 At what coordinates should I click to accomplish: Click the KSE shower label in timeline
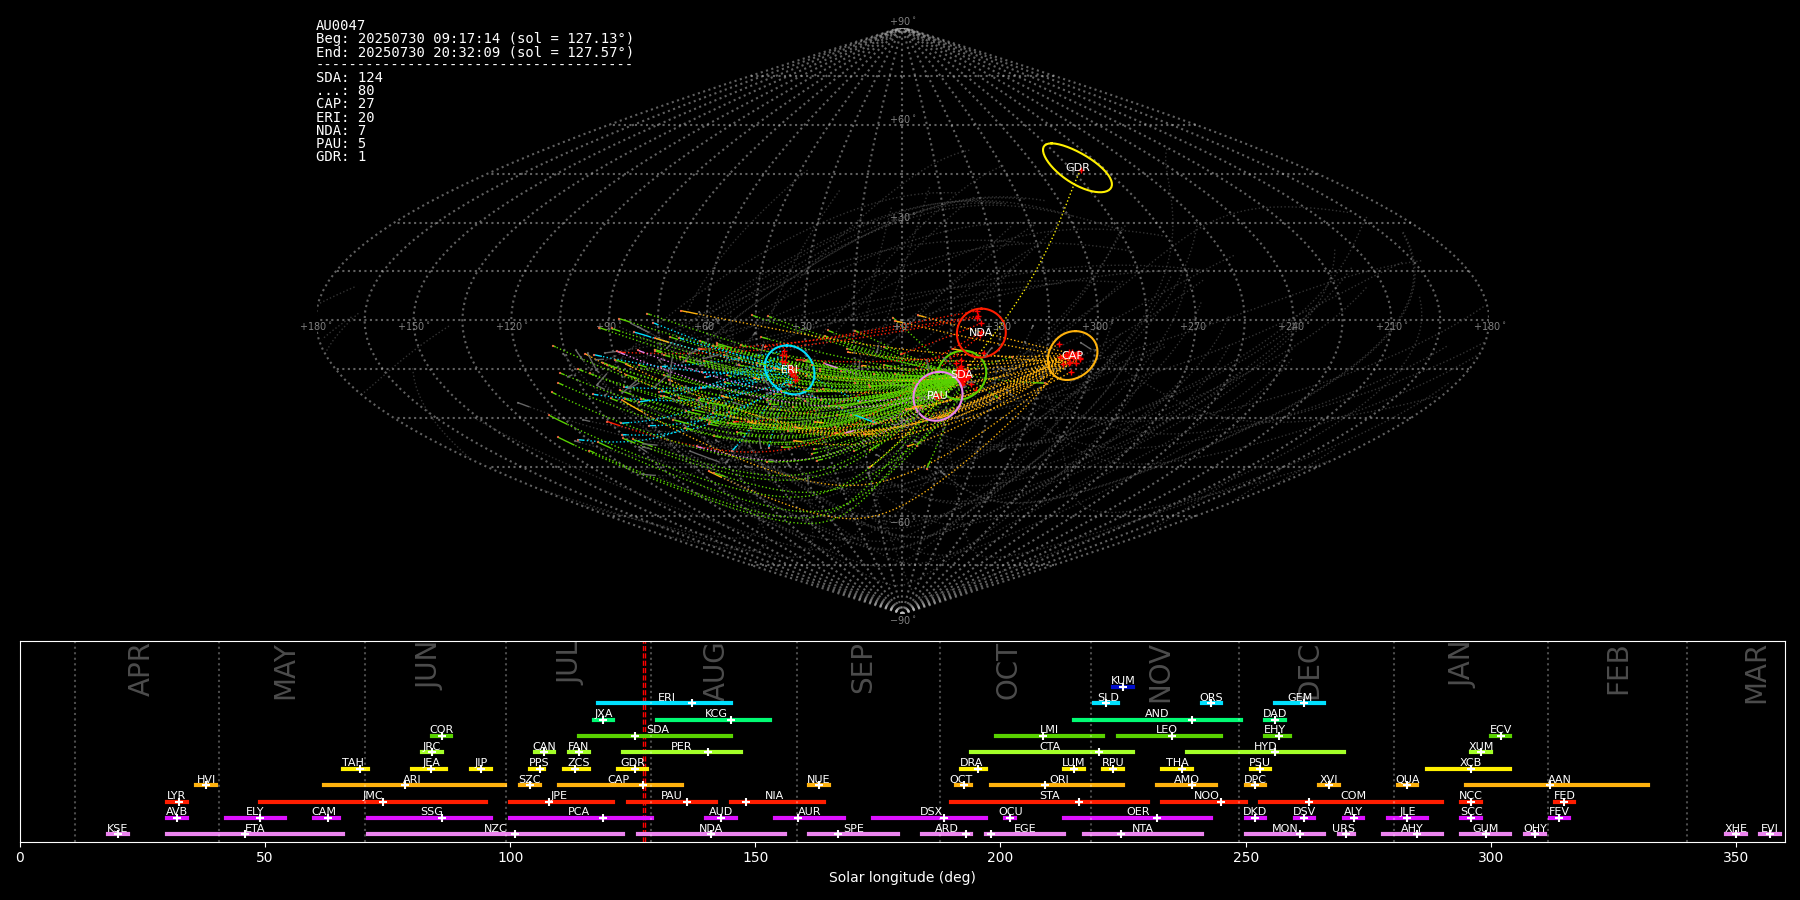point(117,829)
